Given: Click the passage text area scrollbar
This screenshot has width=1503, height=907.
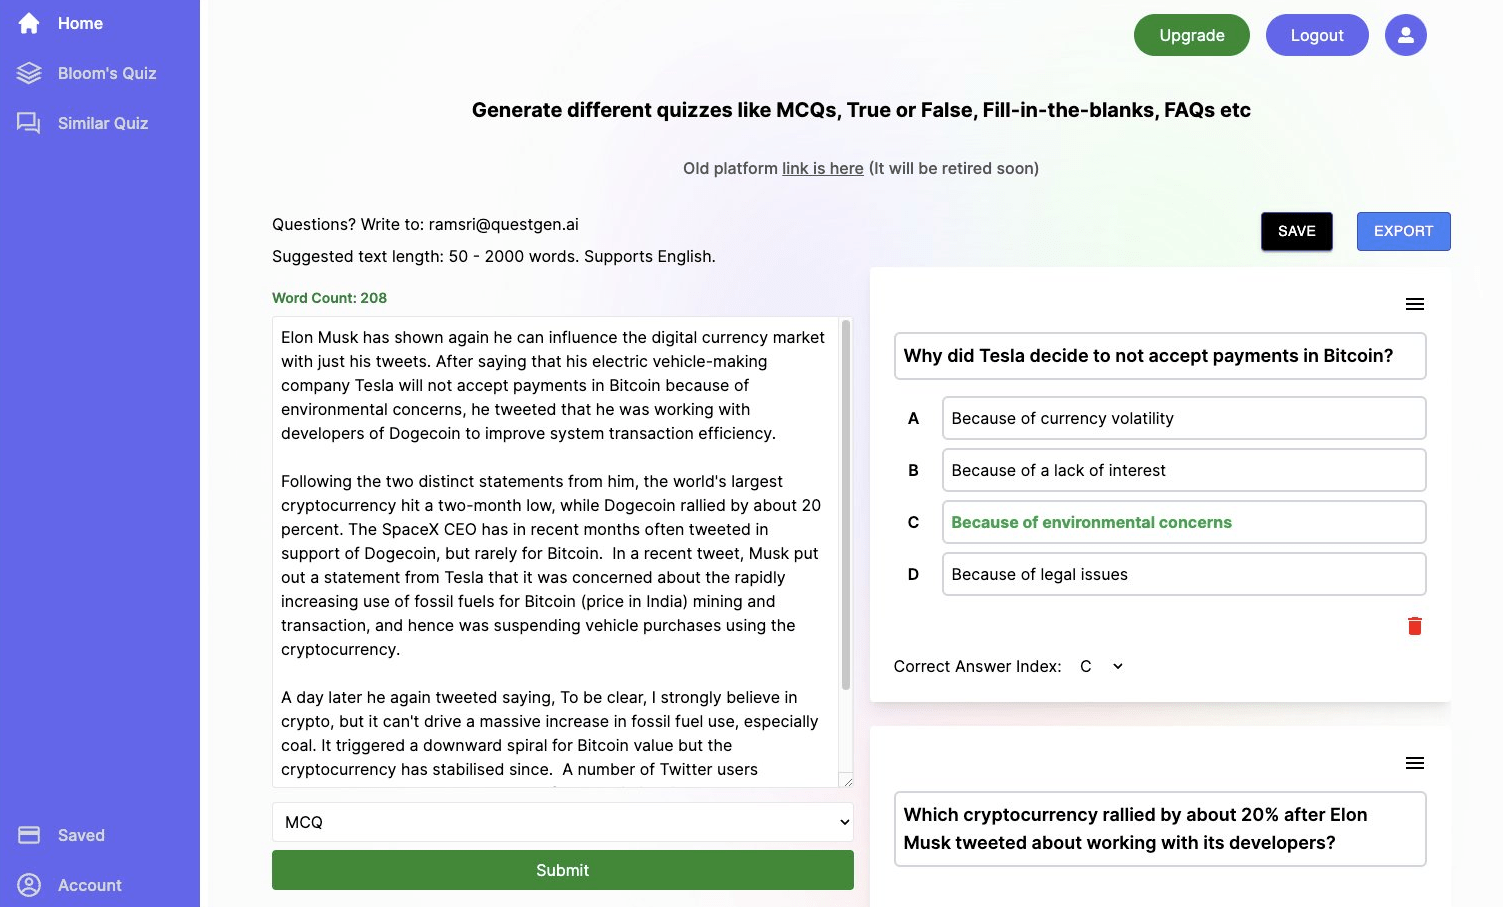Looking at the screenshot, I should click(846, 505).
